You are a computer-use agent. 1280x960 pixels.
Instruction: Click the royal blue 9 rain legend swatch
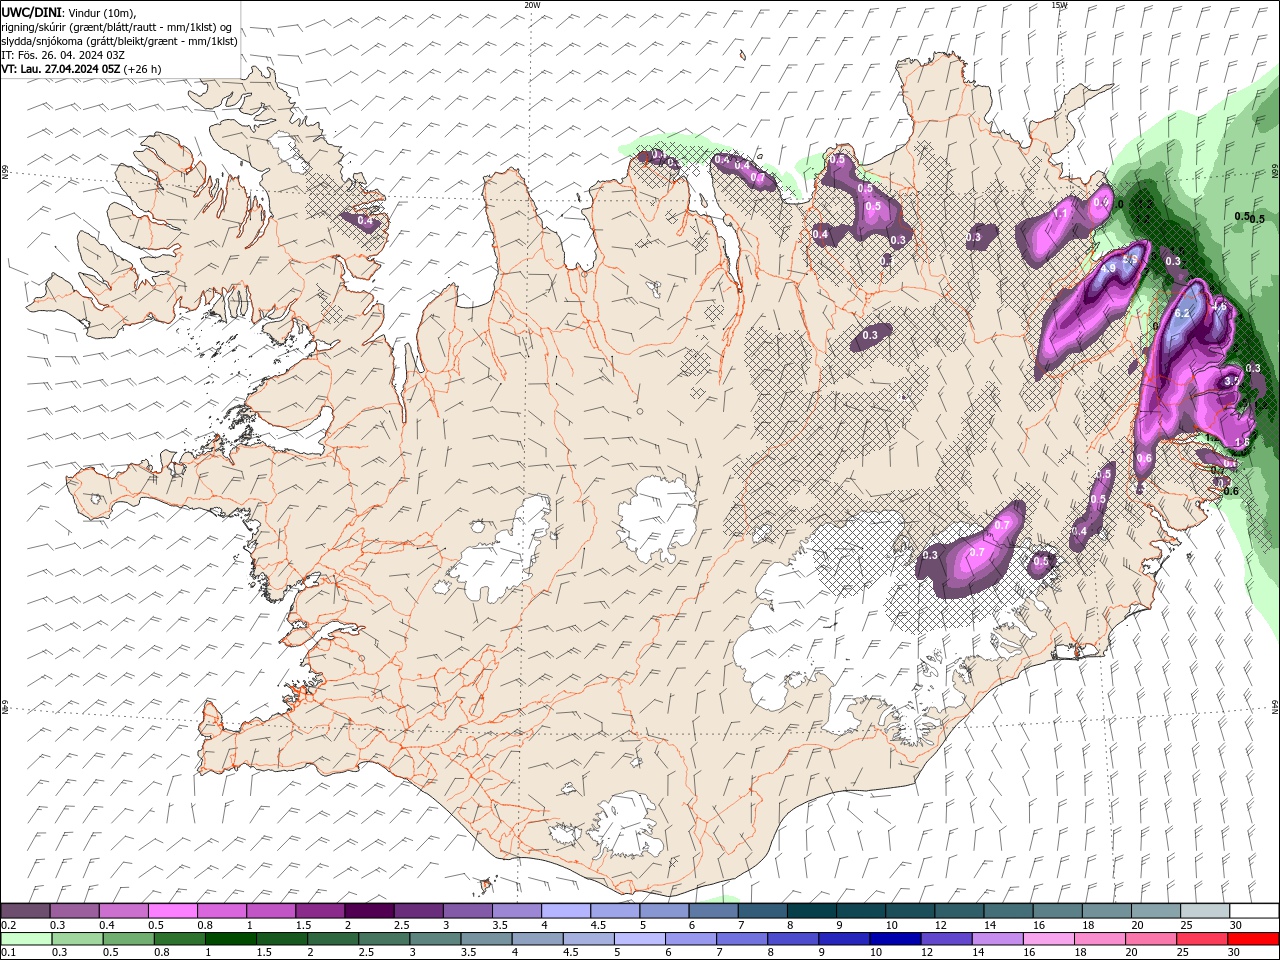coord(844,939)
